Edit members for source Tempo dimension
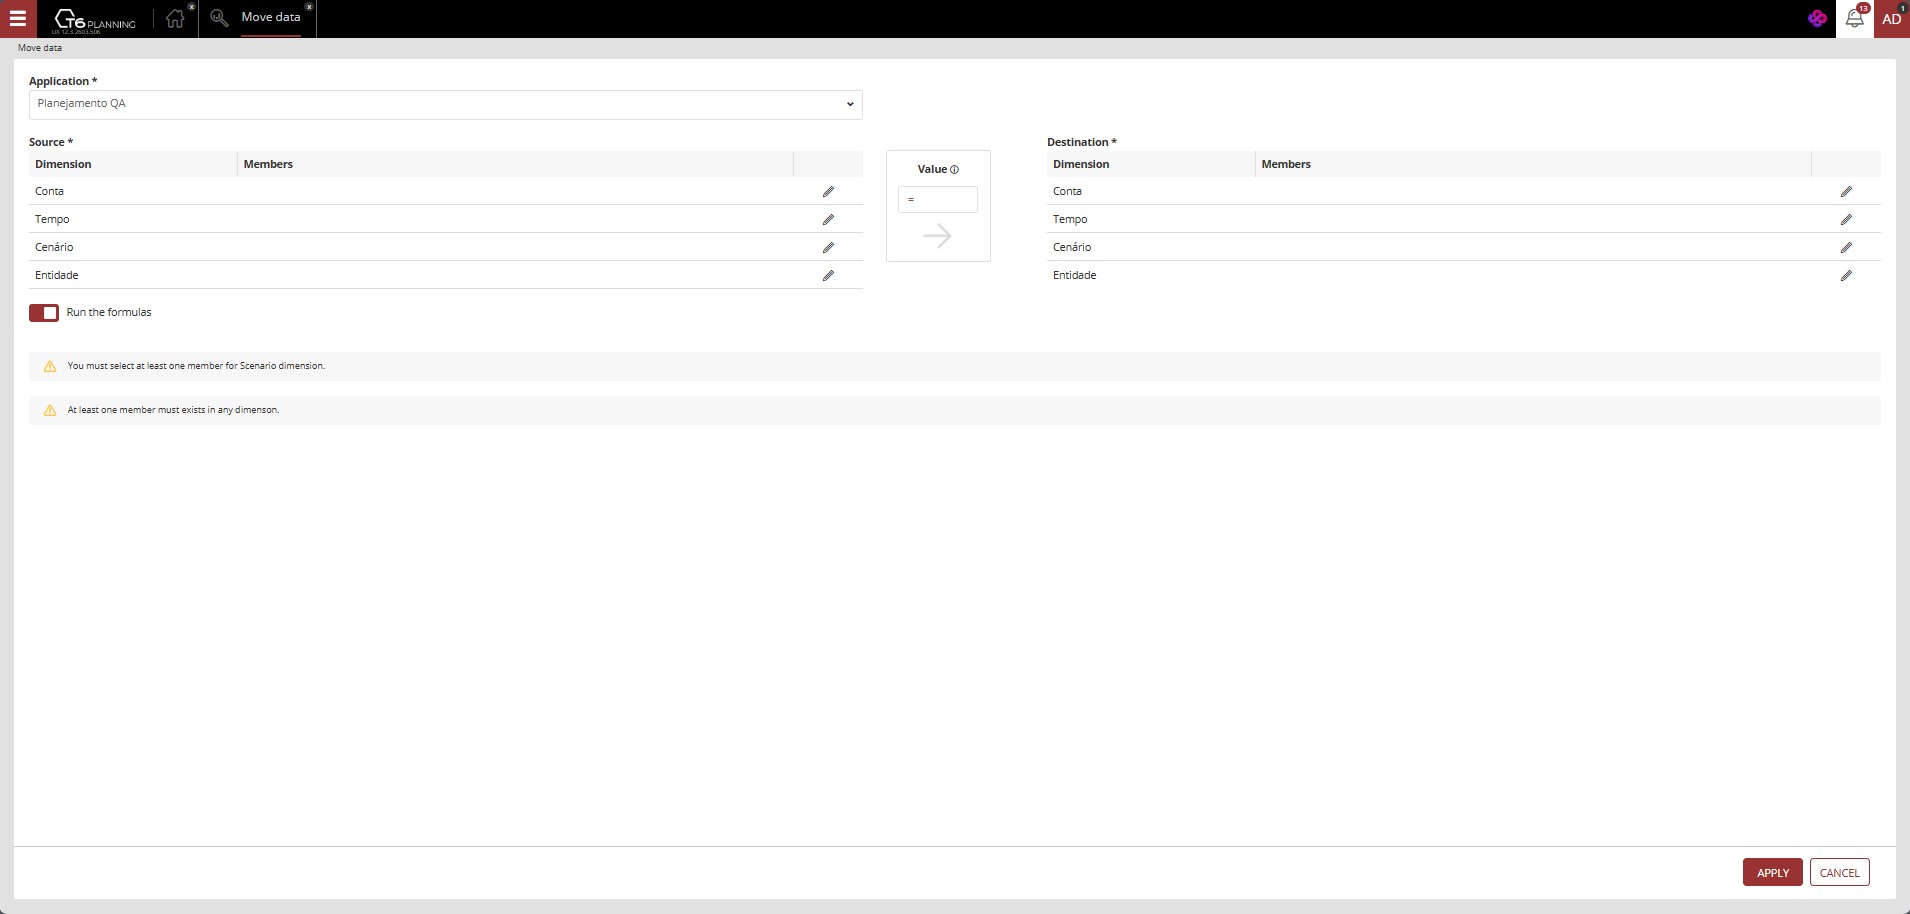 pos(829,219)
